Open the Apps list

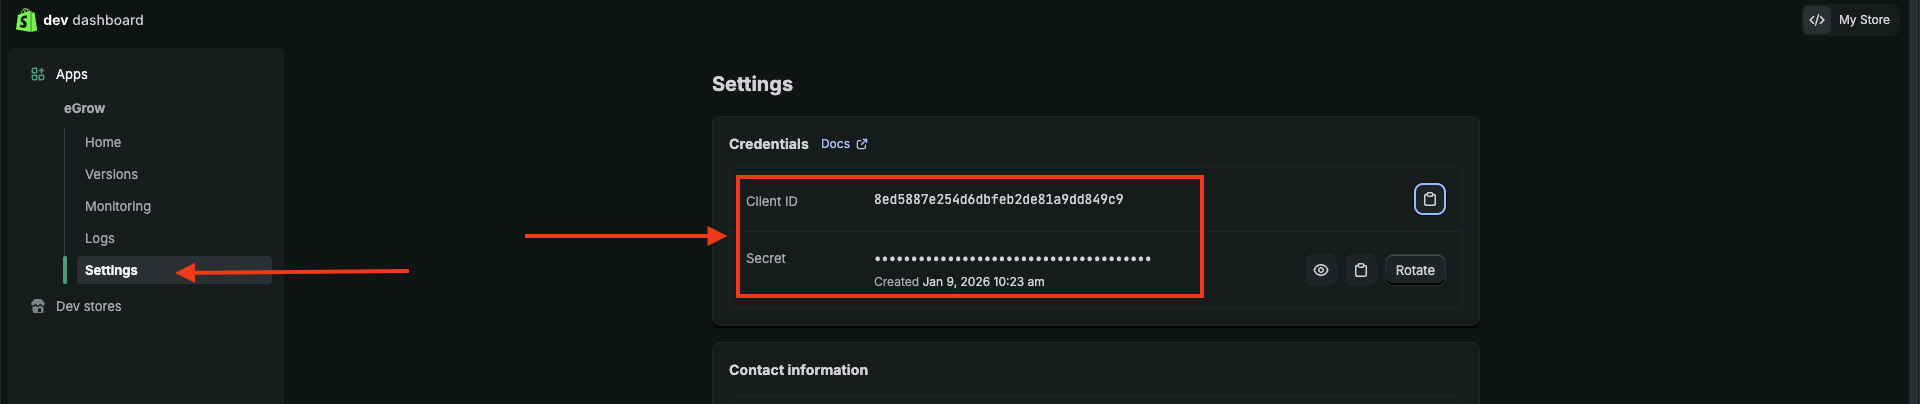72,74
